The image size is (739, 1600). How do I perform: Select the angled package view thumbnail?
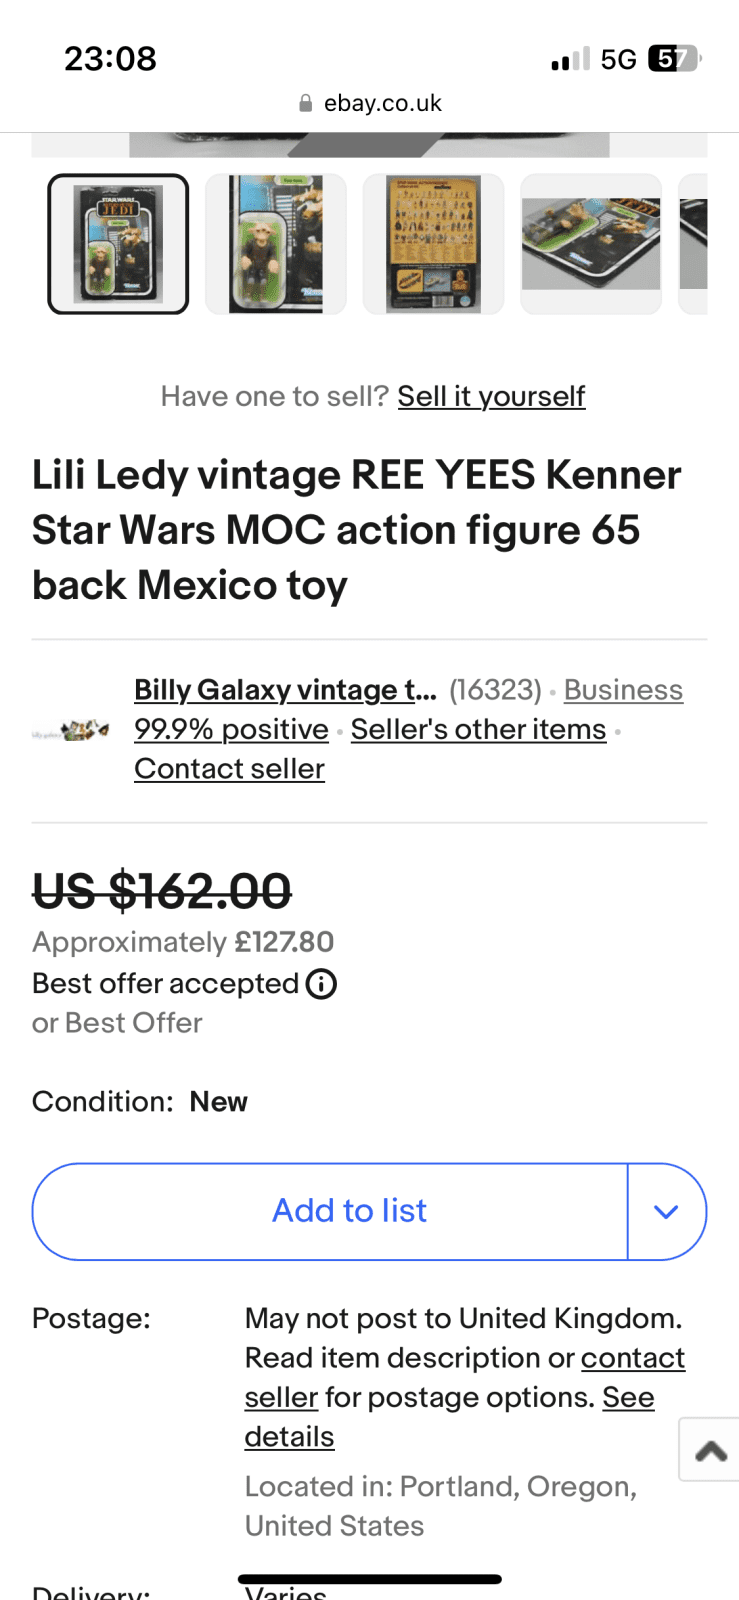[x=591, y=244]
